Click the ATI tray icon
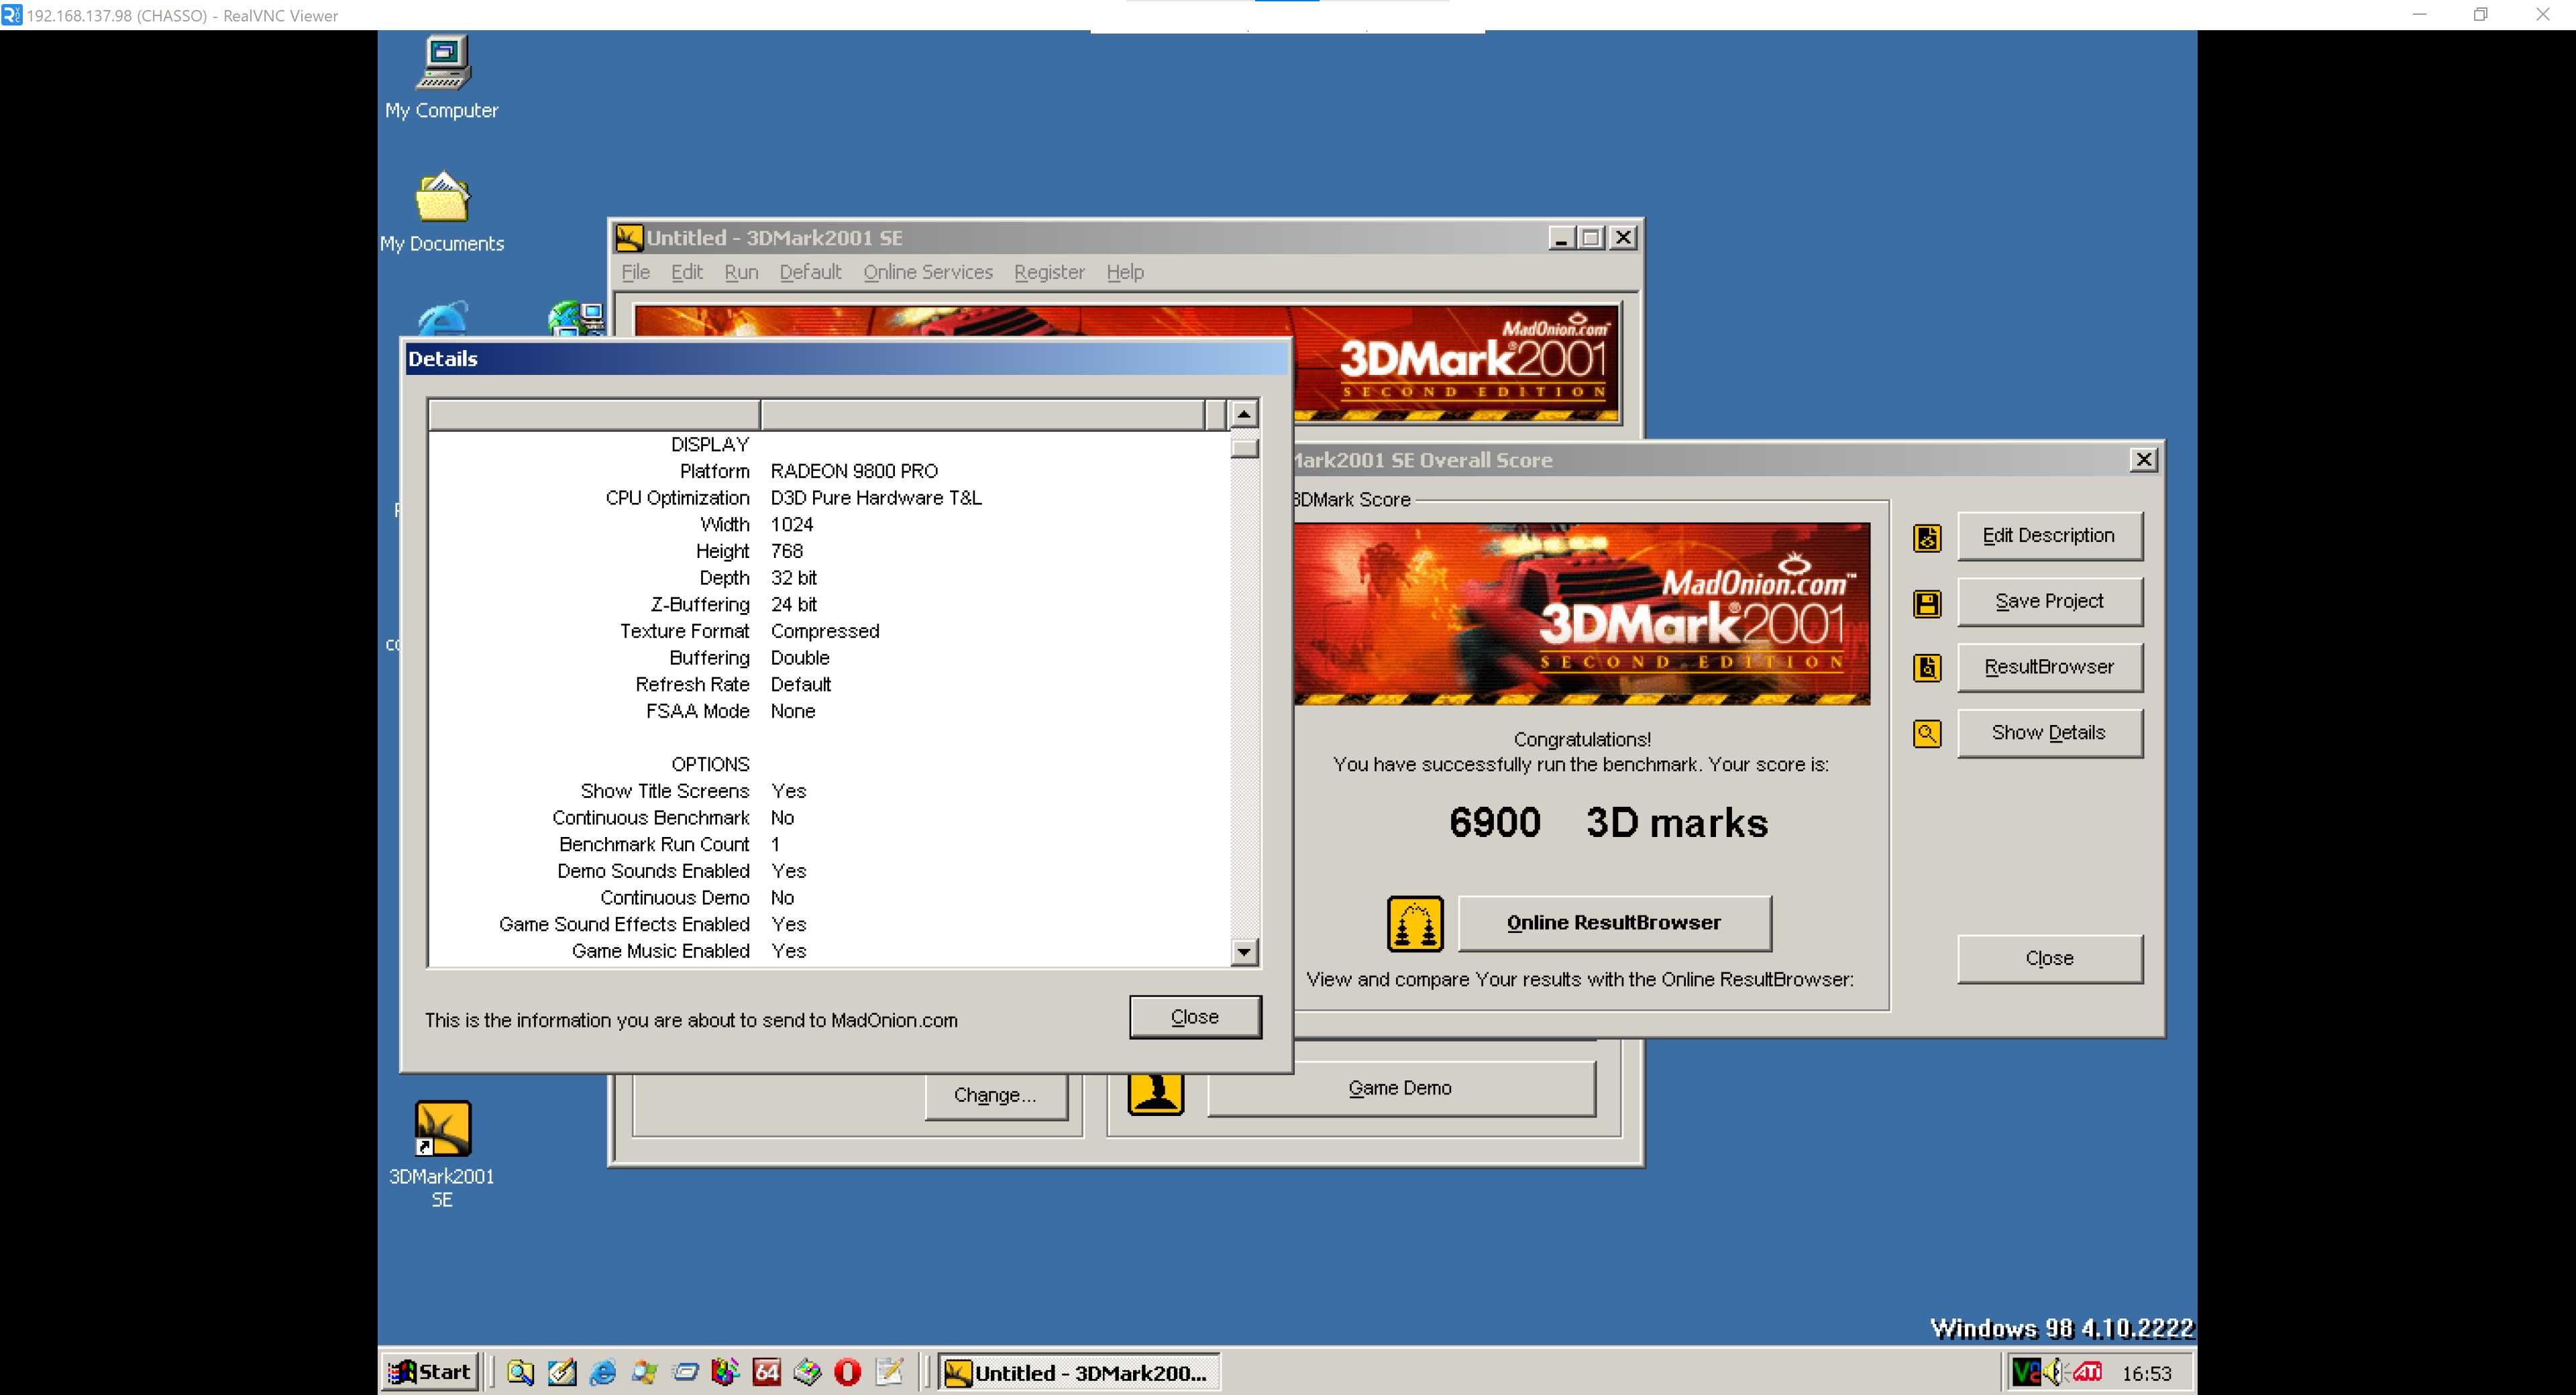2576x1395 pixels. tap(2087, 1372)
